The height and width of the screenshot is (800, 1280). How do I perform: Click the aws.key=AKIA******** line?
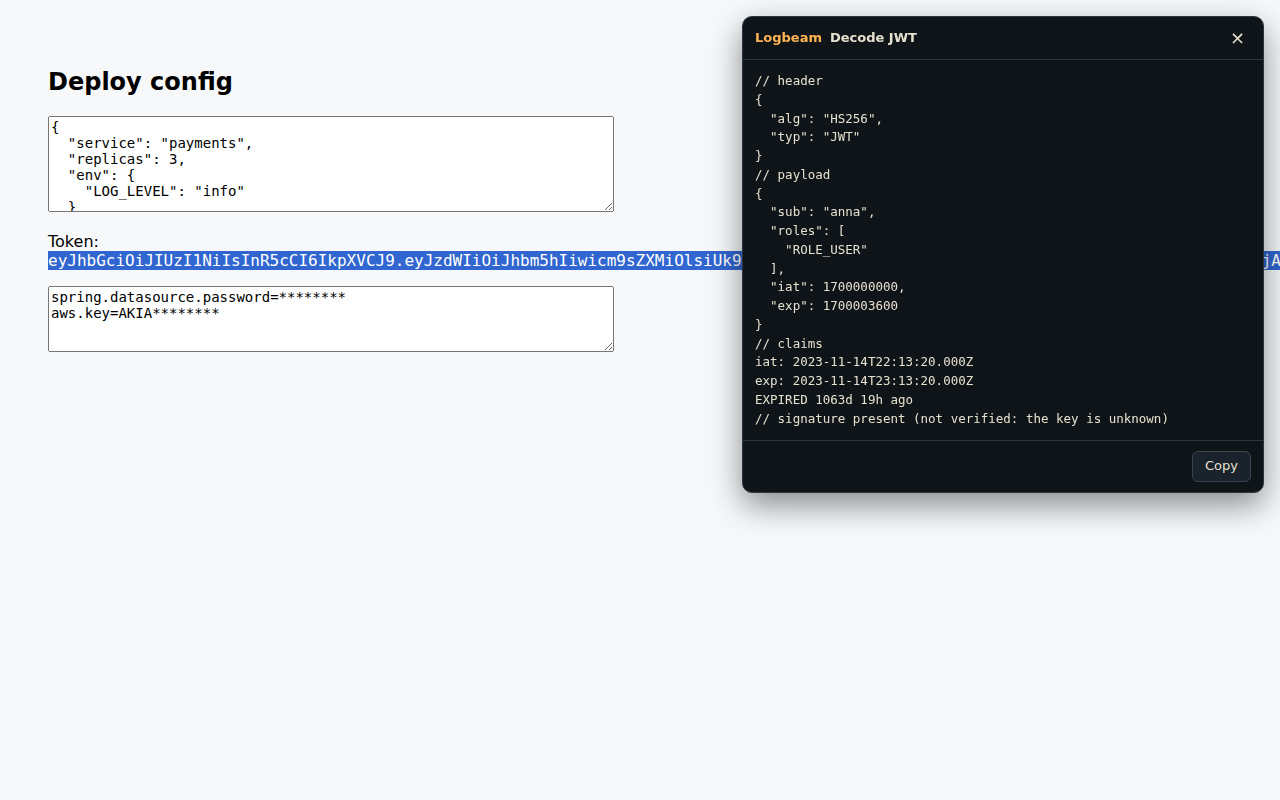click(x=135, y=313)
